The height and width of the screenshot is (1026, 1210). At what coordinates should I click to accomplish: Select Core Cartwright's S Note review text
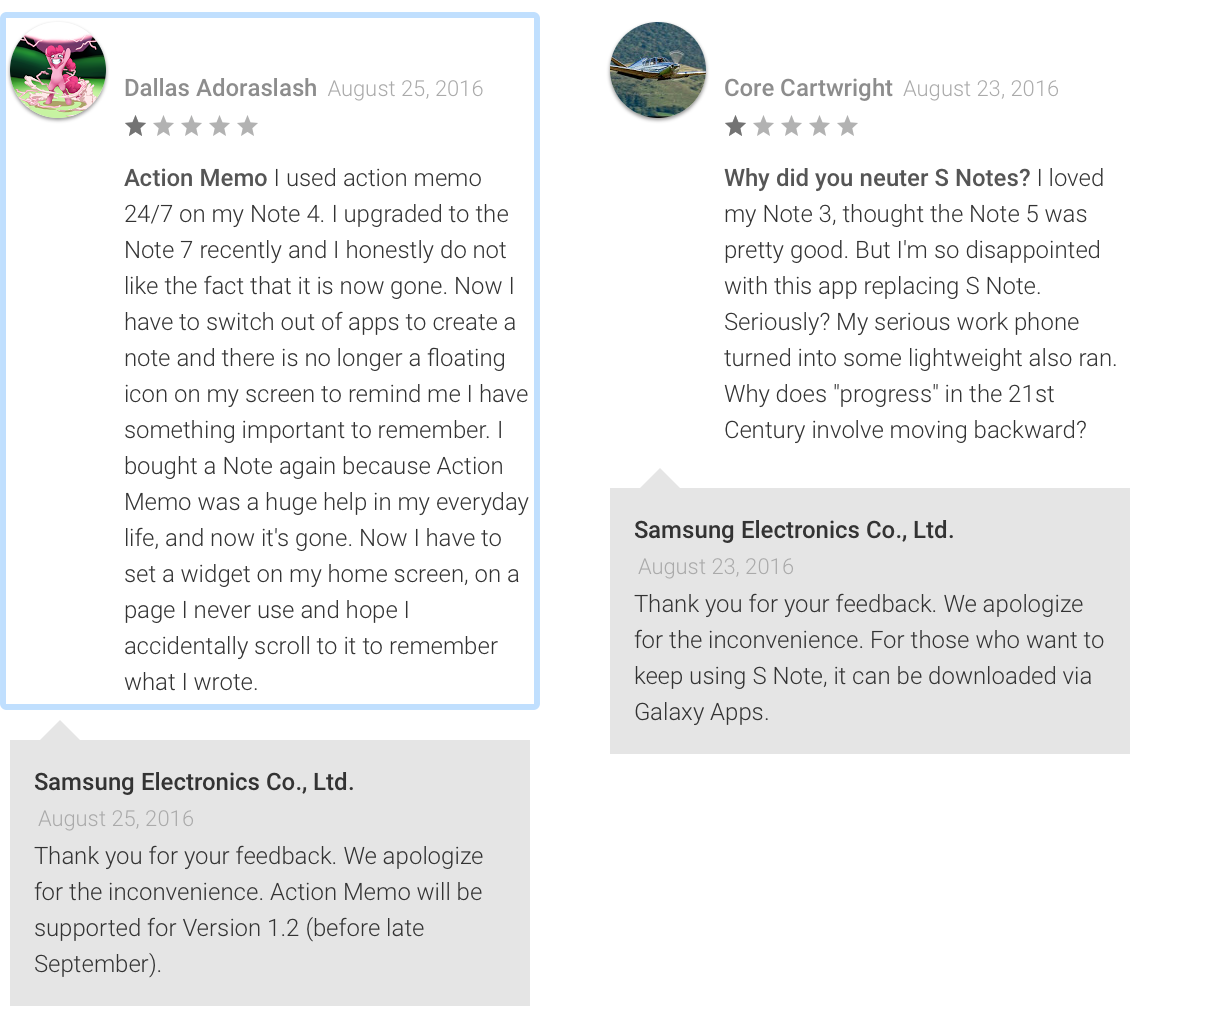click(920, 322)
